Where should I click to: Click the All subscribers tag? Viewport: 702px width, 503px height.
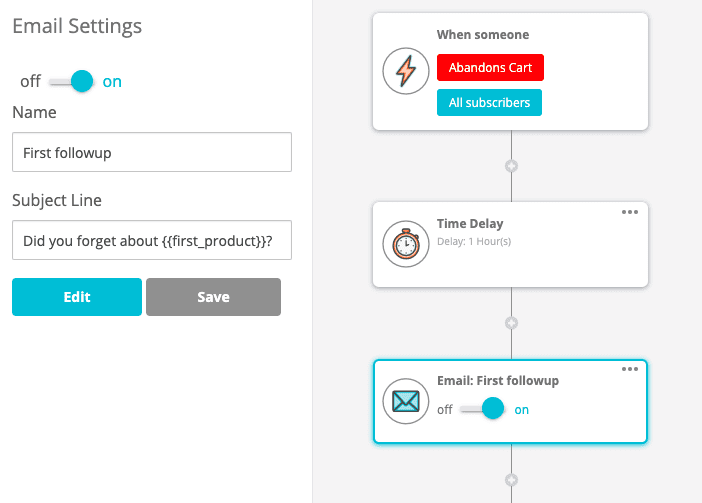coord(489,102)
